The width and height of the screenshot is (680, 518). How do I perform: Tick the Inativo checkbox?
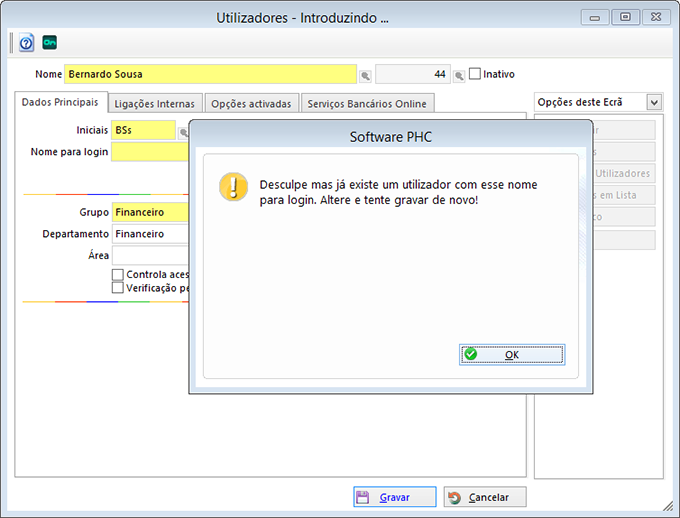[x=475, y=74]
